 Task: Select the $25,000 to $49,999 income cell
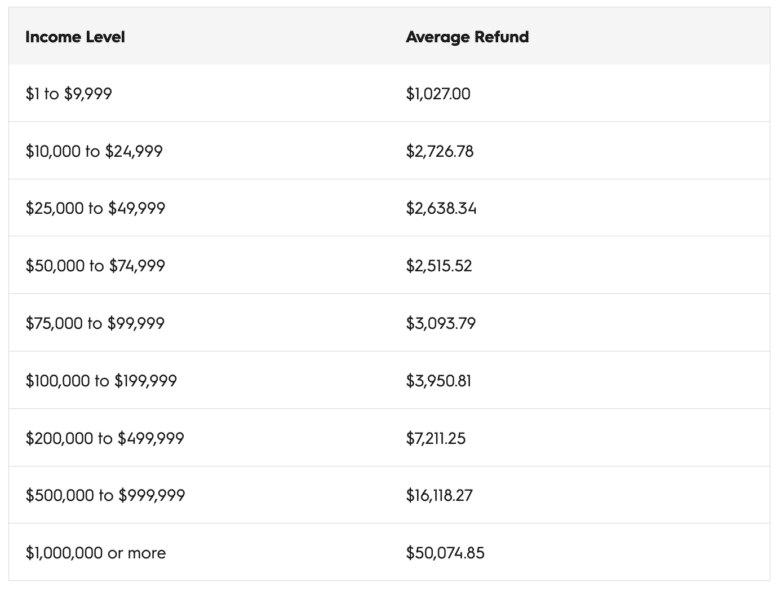coord(95,208)
